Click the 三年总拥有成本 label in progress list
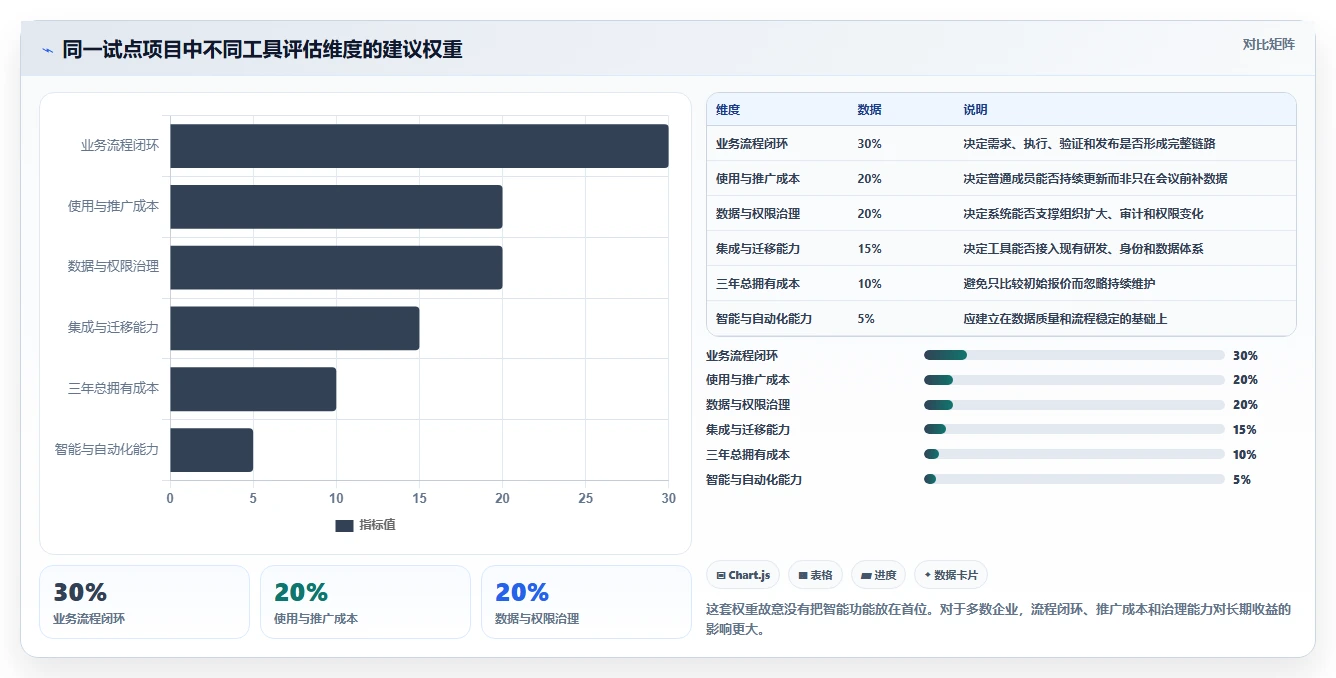 748,455
